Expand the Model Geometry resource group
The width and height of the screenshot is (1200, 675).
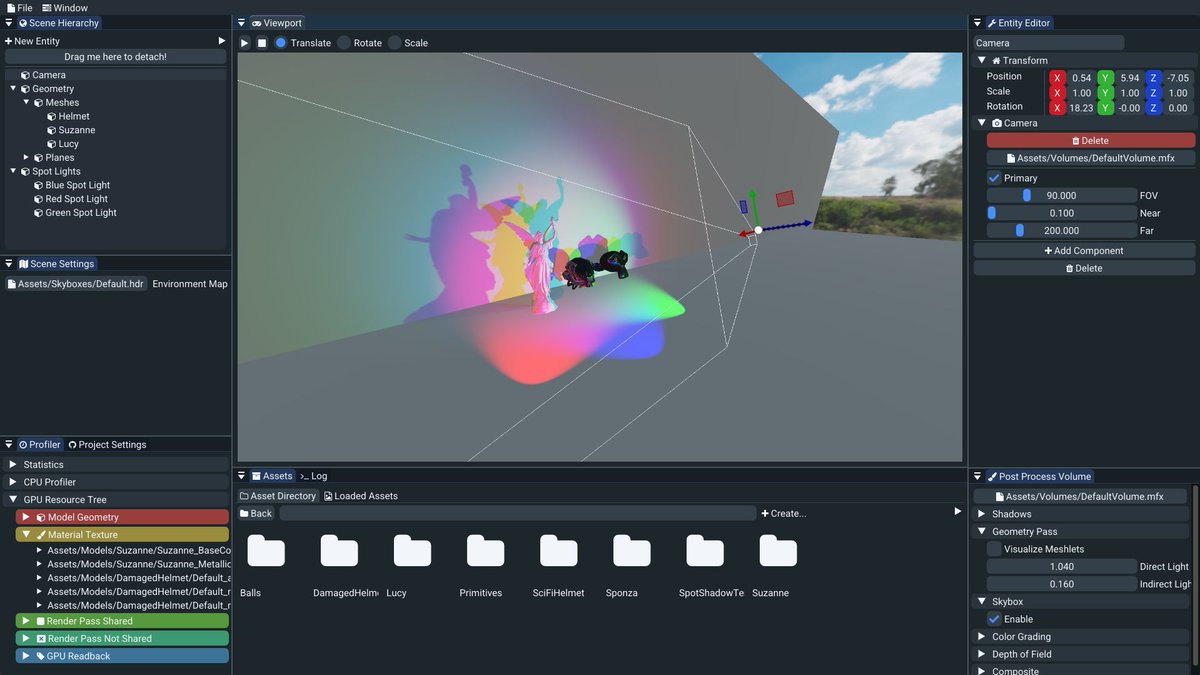point(27,517)
